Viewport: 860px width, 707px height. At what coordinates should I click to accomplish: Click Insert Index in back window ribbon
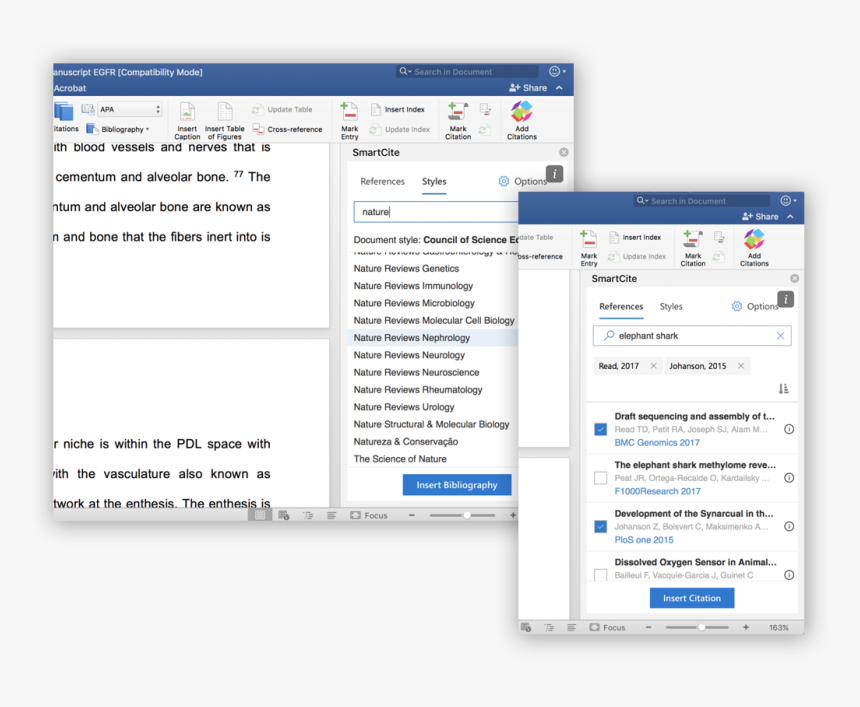click(398, 110)
